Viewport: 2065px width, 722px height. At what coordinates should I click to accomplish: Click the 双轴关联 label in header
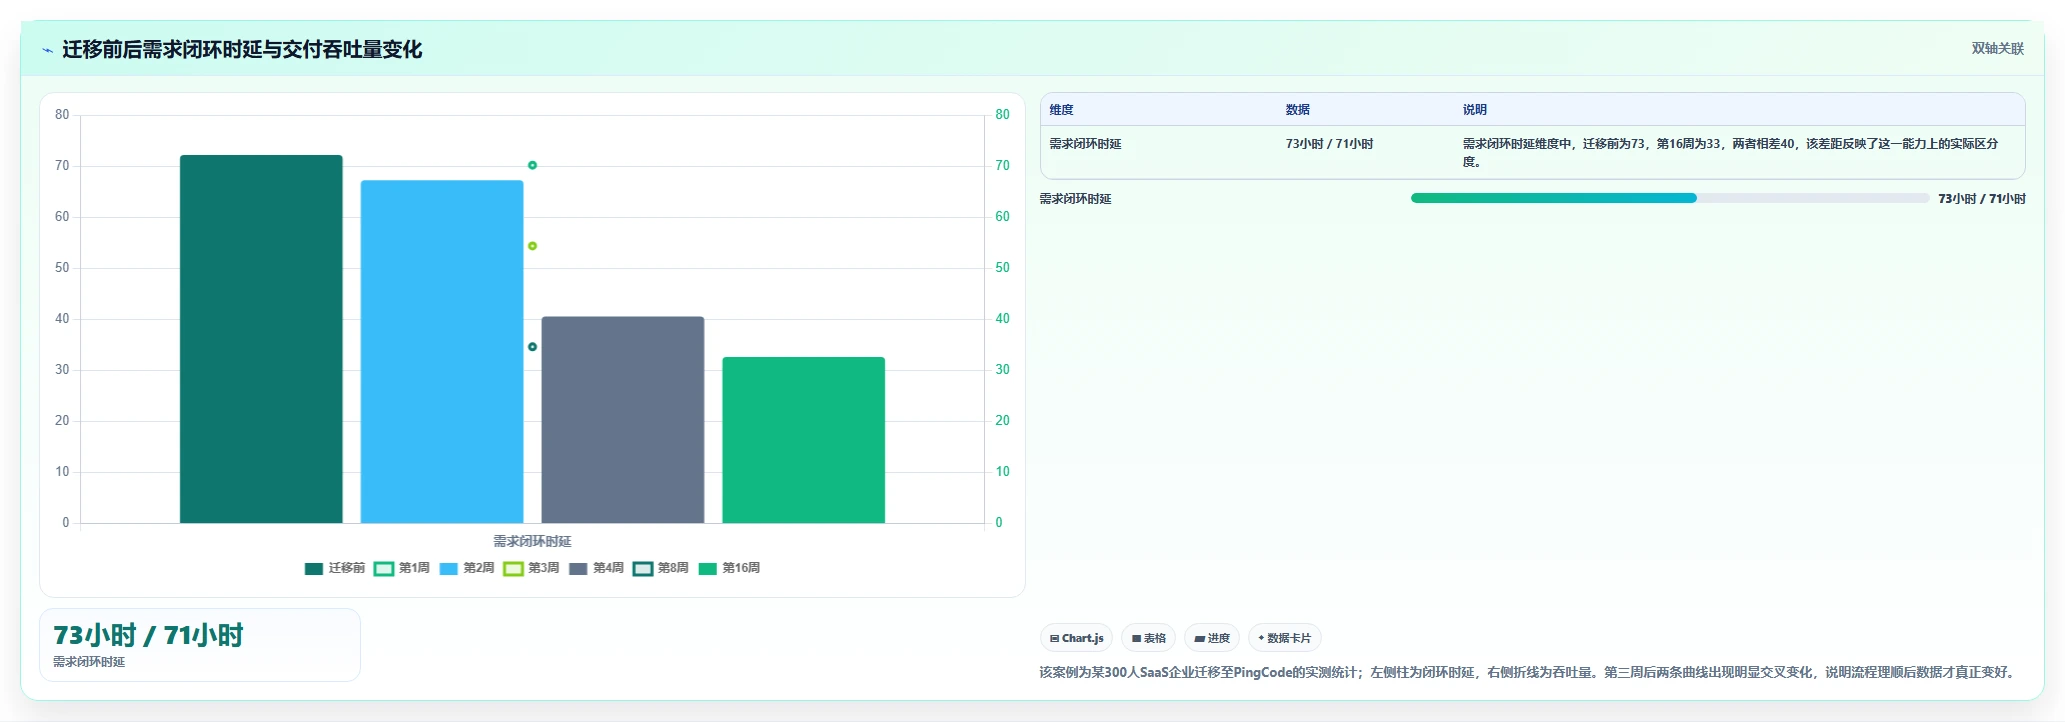(x=1997, y=49)
